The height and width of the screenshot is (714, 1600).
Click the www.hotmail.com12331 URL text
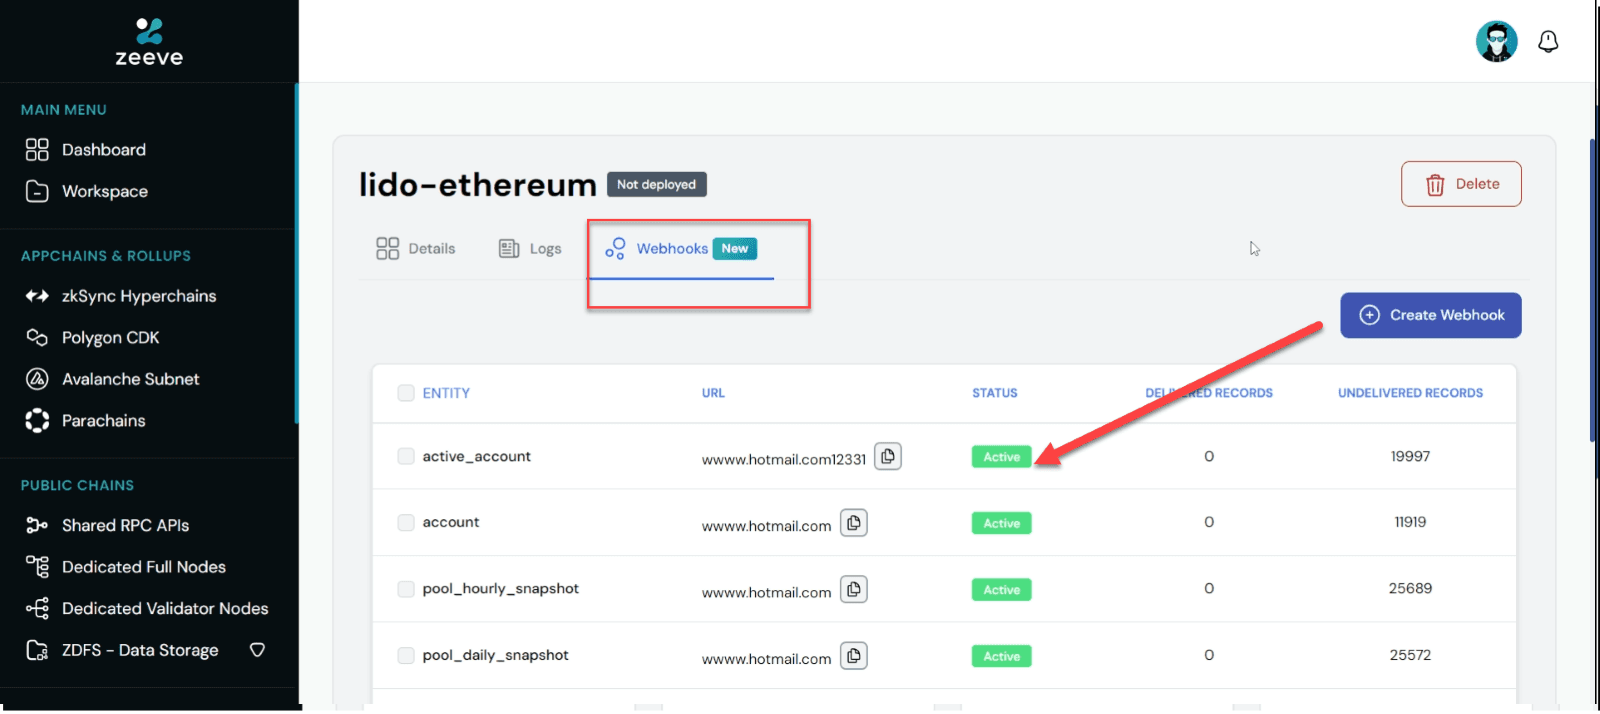784,459
